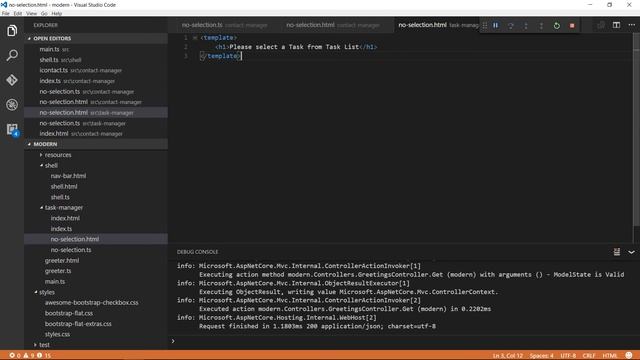
Task: Change line endings via CRLF
Action: (589, 356)
